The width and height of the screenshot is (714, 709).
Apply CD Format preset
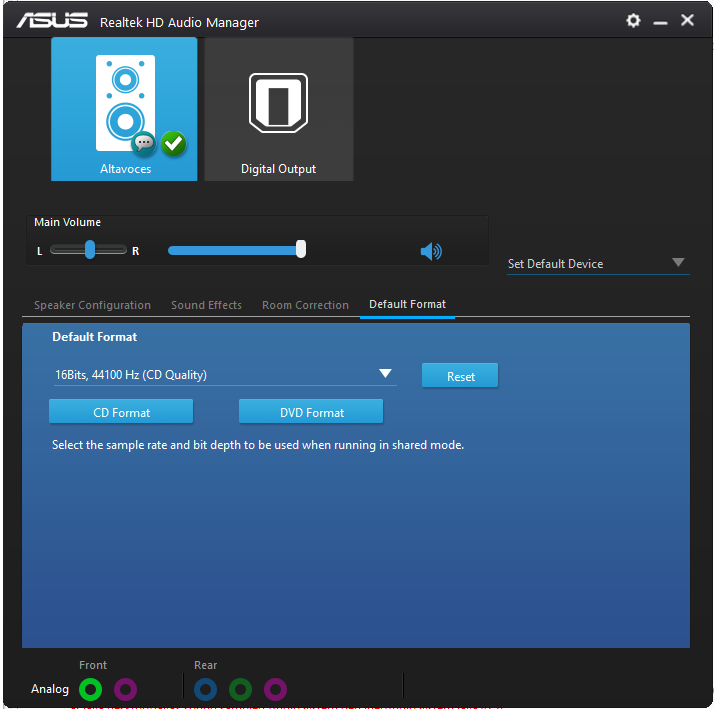click(x=121, y=412)
